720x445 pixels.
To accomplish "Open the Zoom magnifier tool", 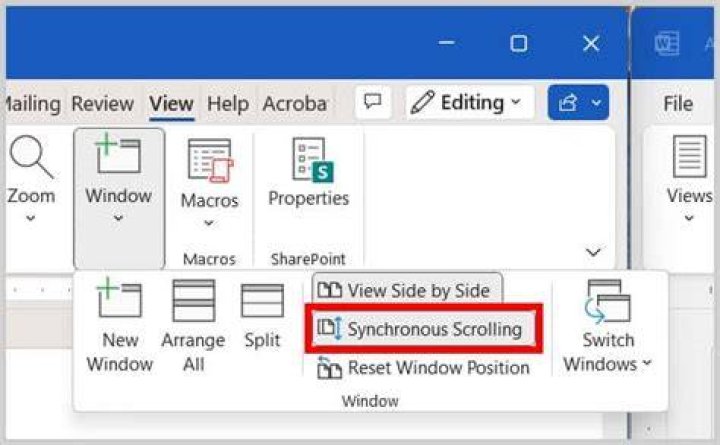I will pos(31,179).
